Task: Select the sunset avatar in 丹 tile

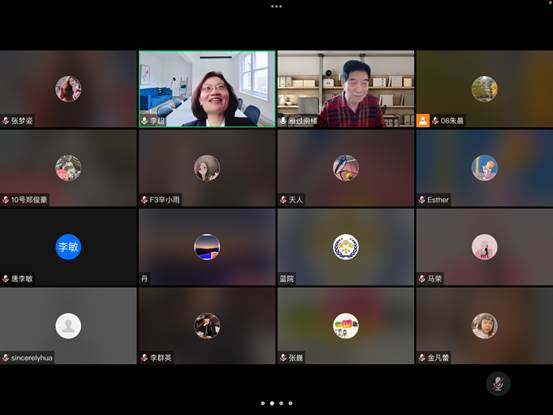Action: (207, 247)
